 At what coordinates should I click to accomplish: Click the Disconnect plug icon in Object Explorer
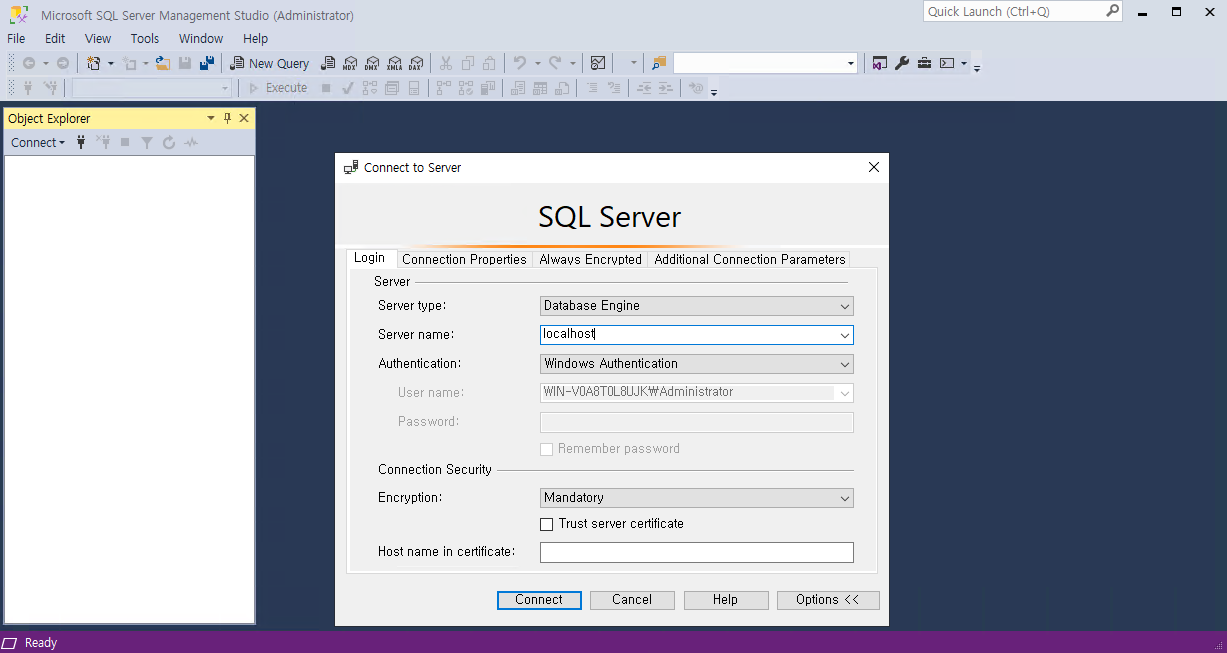tap(103, 143)
